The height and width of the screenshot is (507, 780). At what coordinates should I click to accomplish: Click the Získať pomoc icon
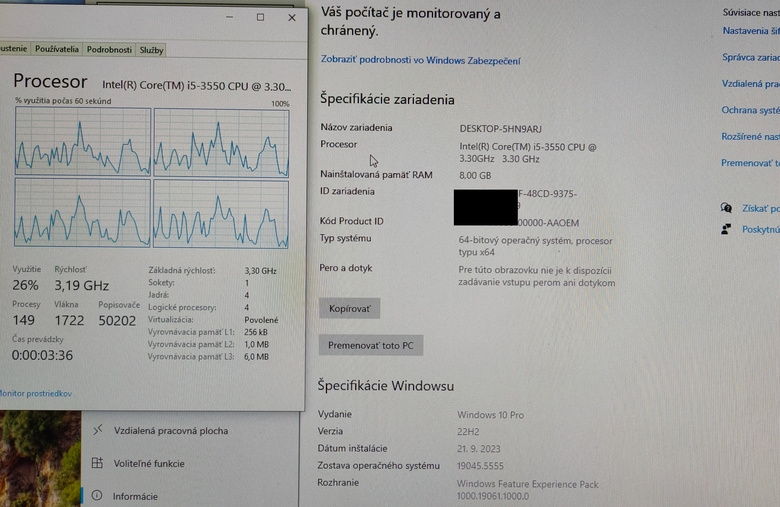coord(726,208)
